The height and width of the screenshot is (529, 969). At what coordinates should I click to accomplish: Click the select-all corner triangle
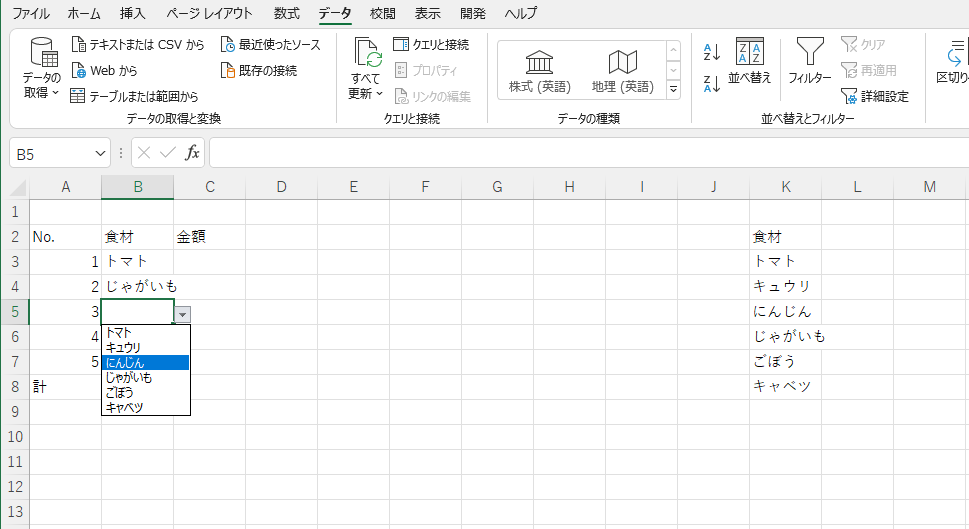pos(18,187)
